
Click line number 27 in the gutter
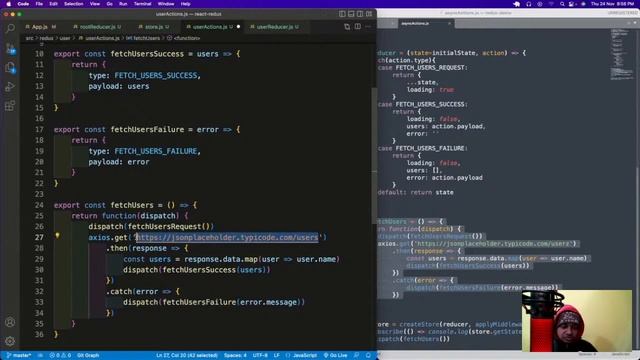[x=39, y=237]
